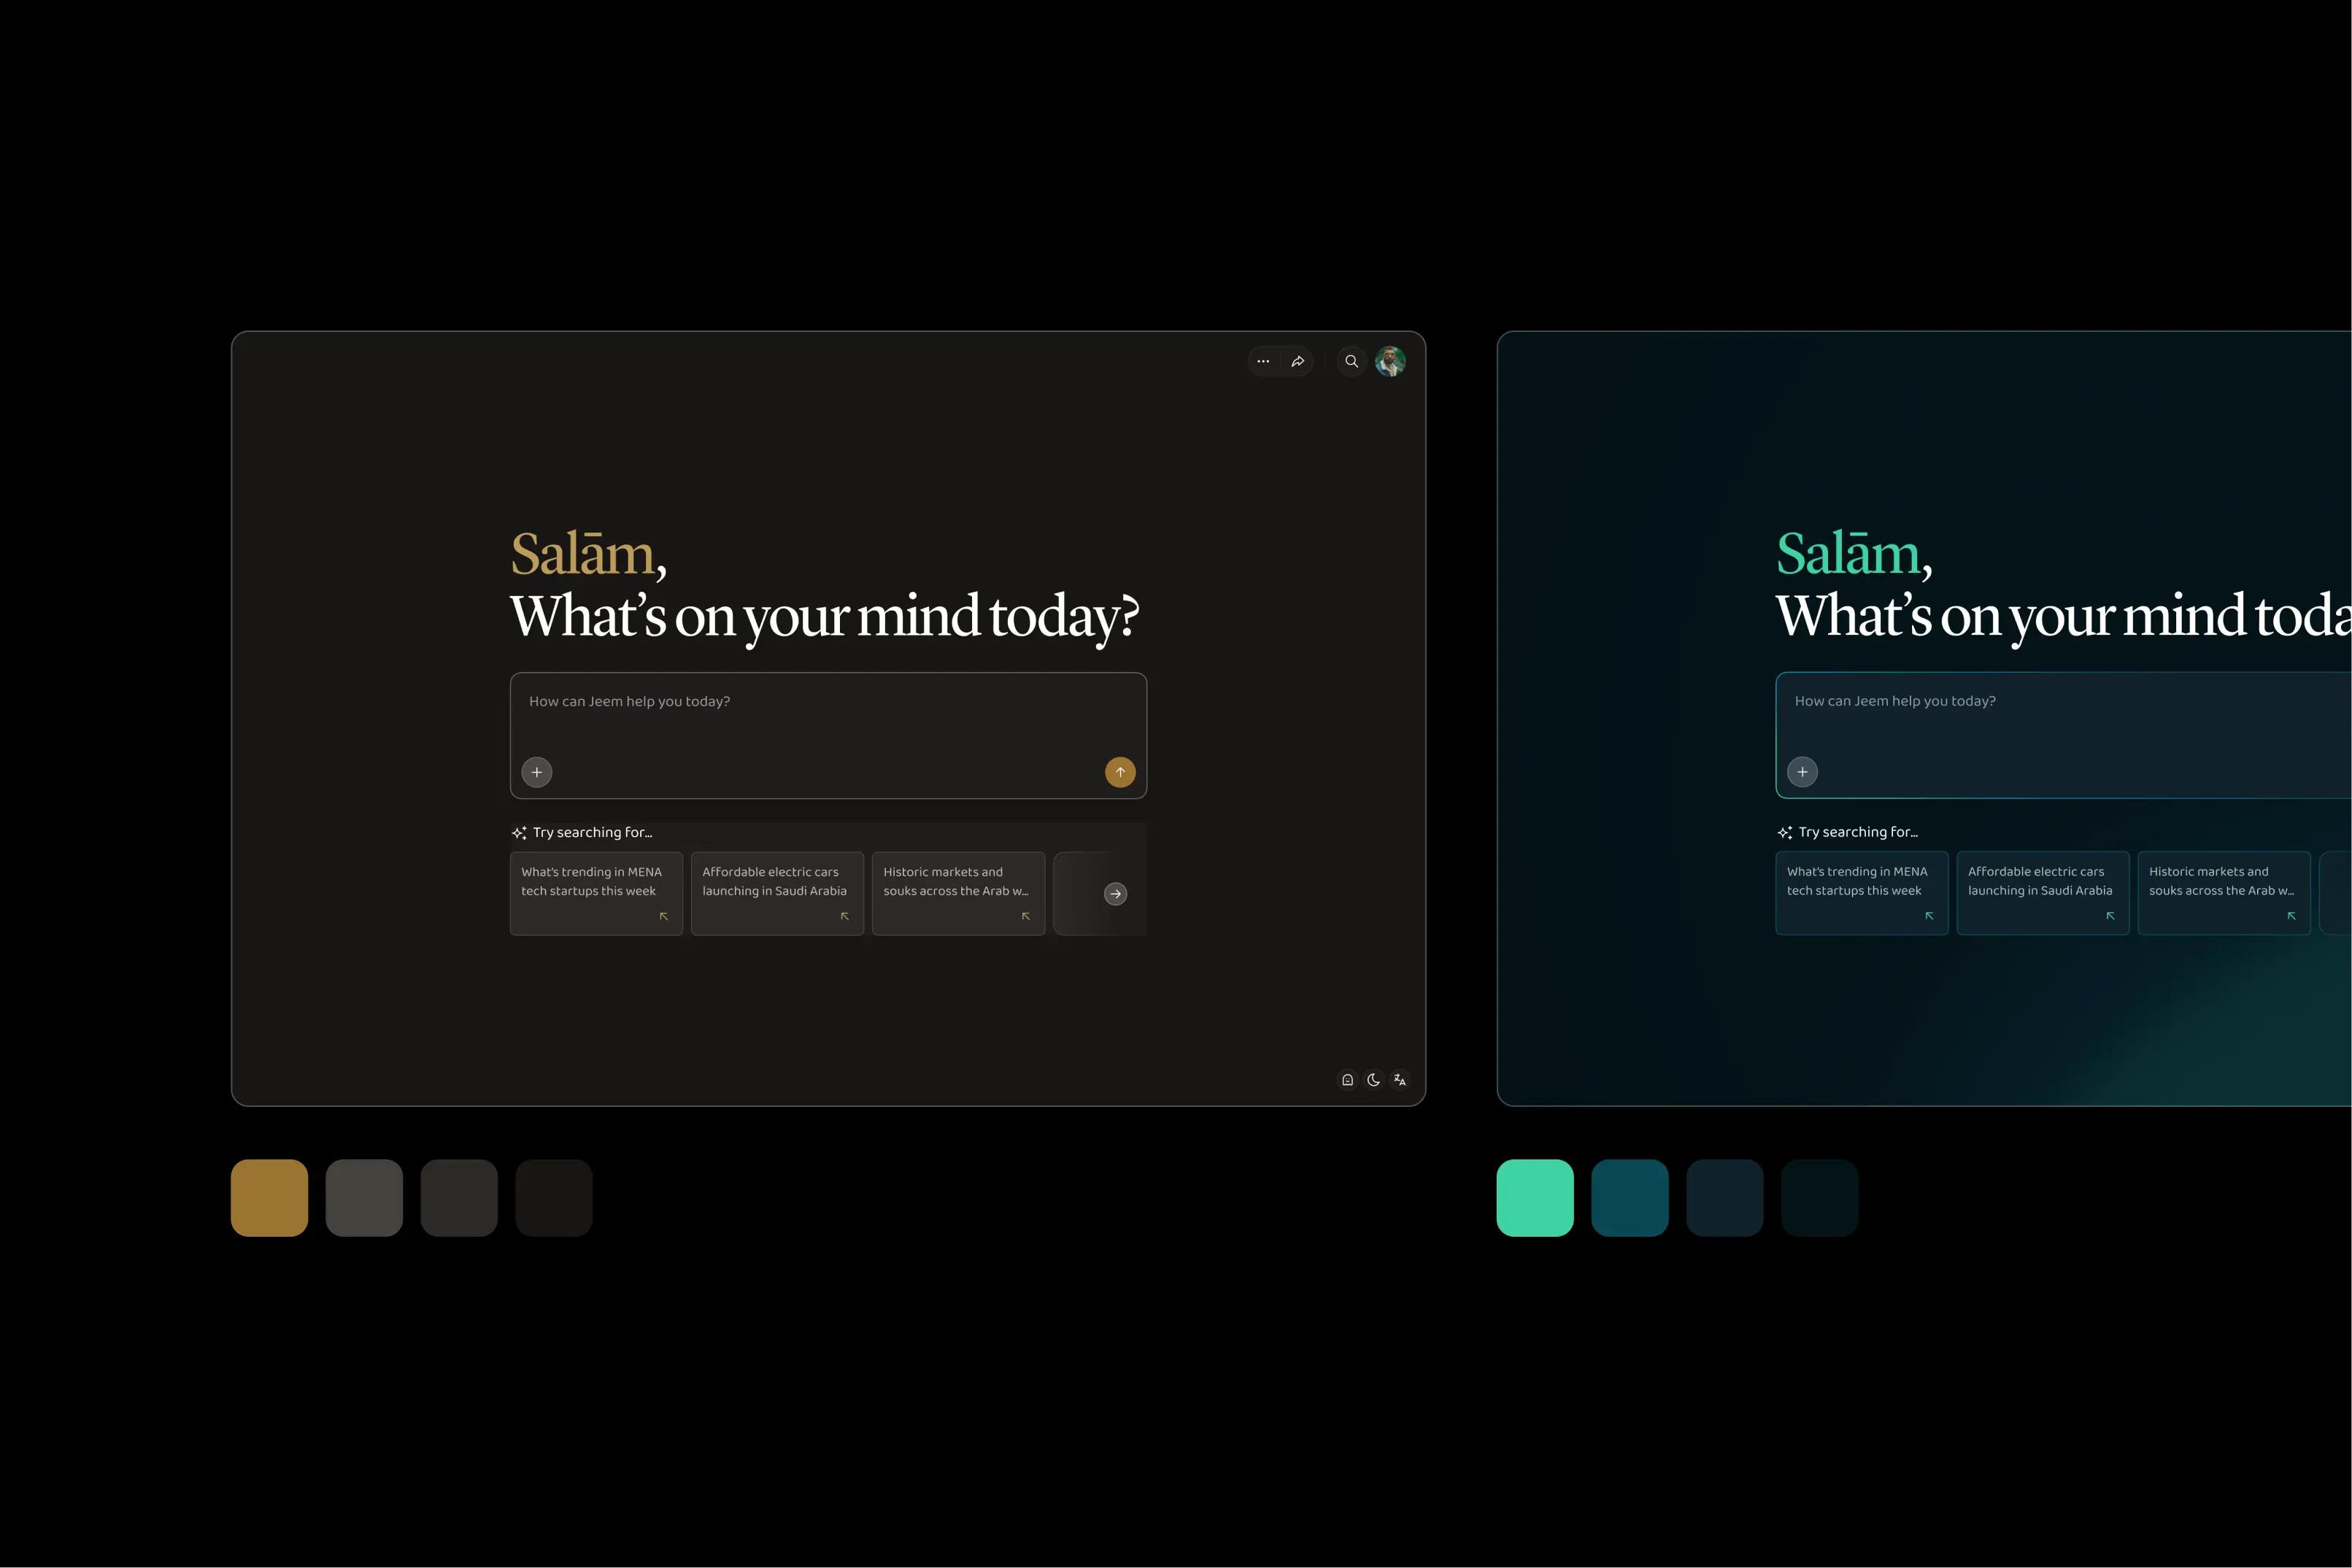Click 'Try searching for…' label in teal panel
2352x1568 pixels.
pos(1858,833)
